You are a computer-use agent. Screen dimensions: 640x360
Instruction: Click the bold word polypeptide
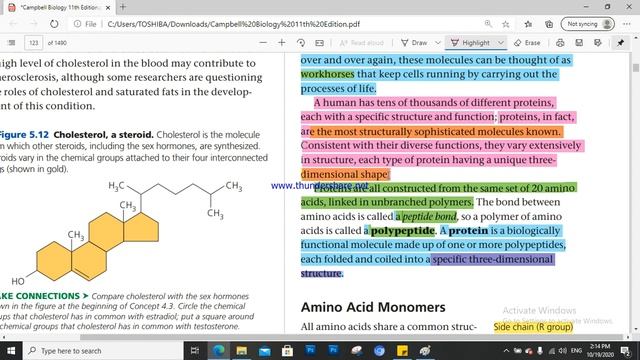coord(402,231)
